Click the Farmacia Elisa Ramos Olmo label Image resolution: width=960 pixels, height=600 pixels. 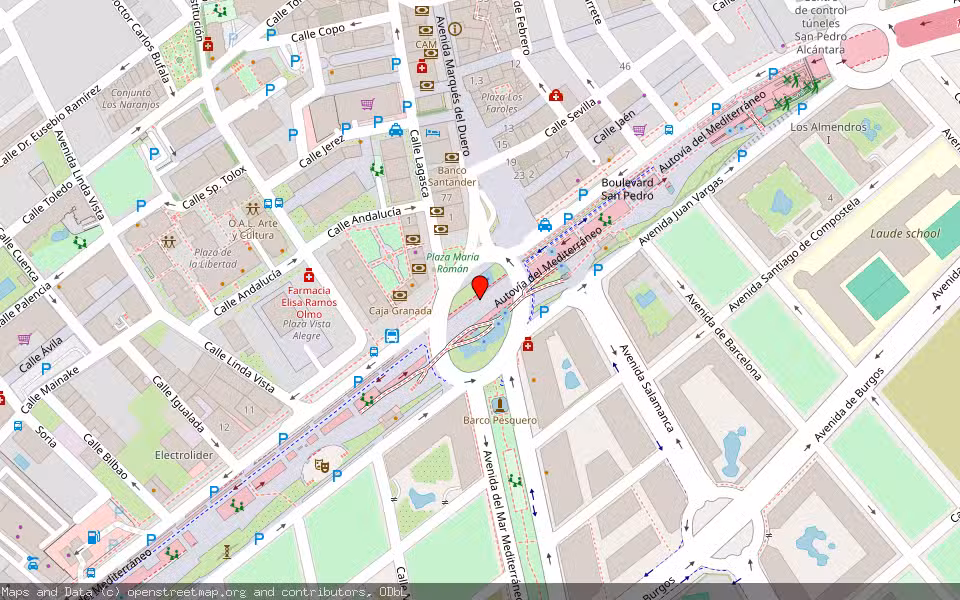click(309, 302)
